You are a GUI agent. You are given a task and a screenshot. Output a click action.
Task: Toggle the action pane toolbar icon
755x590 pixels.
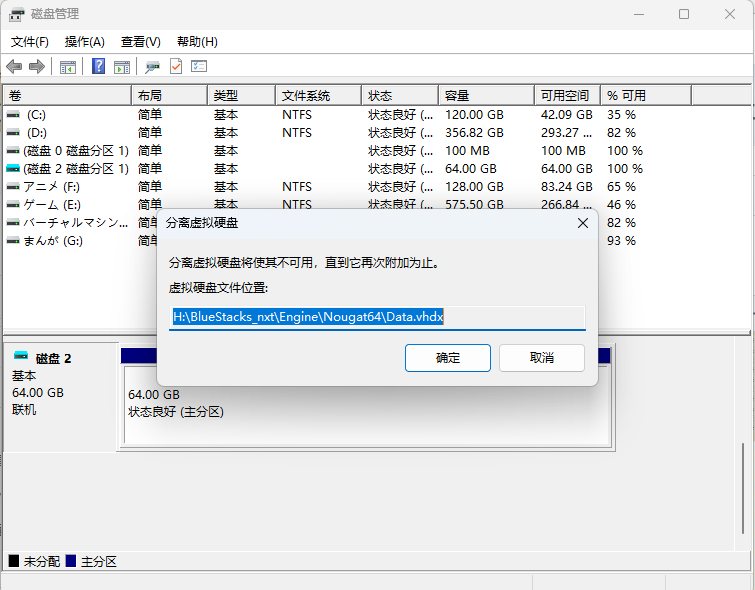tap(122, 66)
